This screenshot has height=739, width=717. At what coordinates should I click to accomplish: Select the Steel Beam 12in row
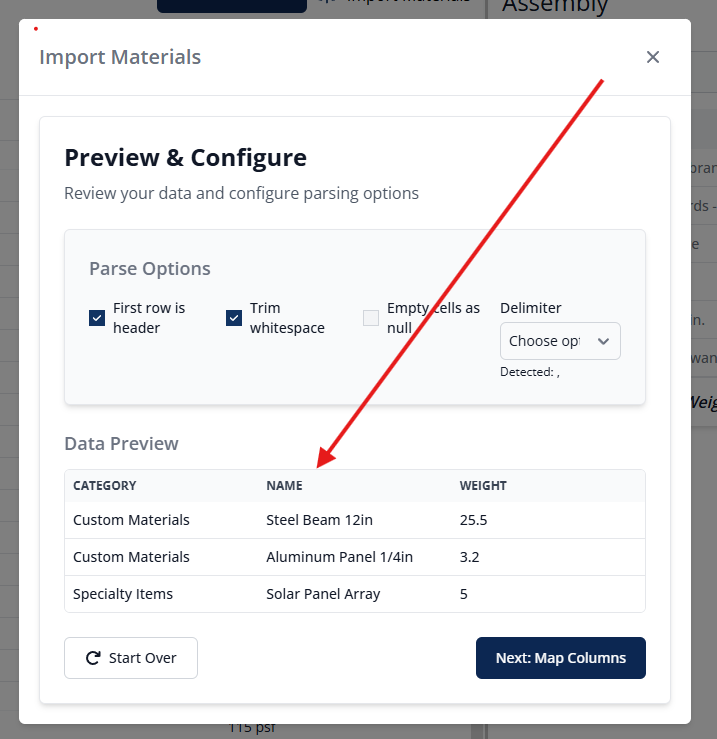(x=319, y=520)
